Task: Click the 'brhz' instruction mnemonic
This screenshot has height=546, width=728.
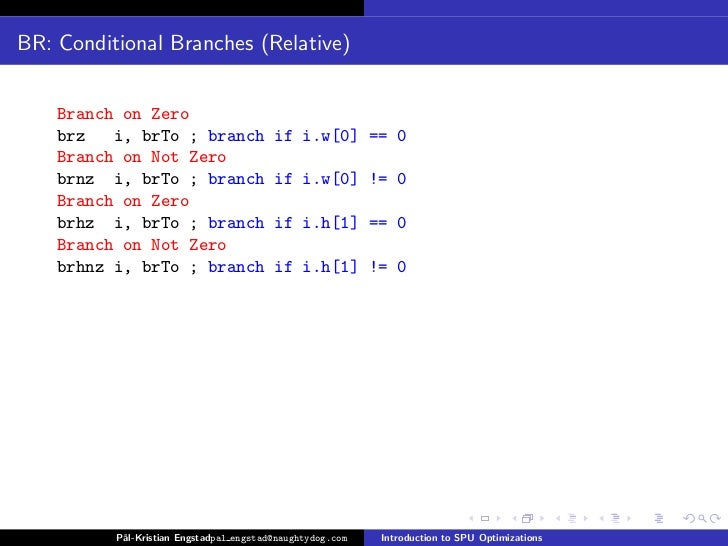Action: pyautogui.click(x=76, y=223)
